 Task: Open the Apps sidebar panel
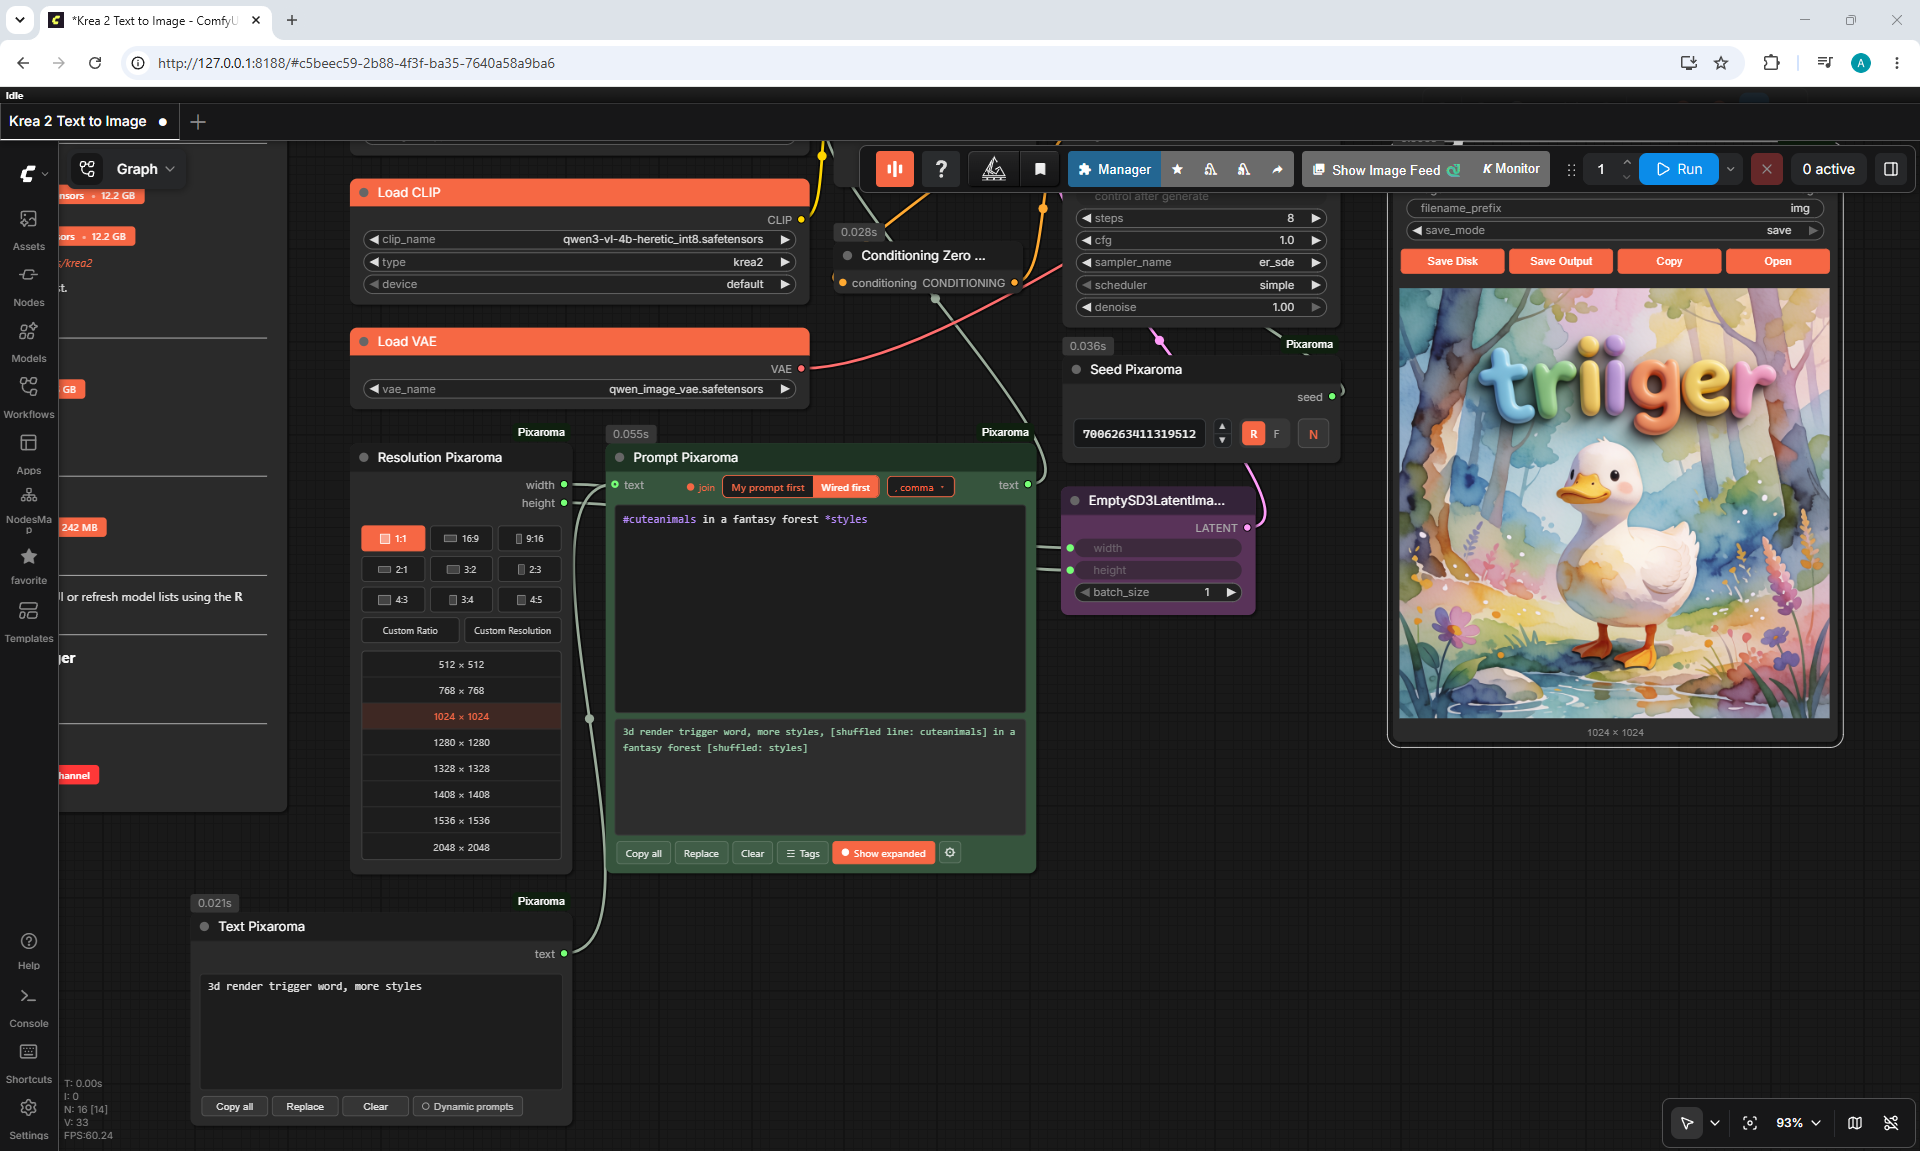(x=28, y=453)
